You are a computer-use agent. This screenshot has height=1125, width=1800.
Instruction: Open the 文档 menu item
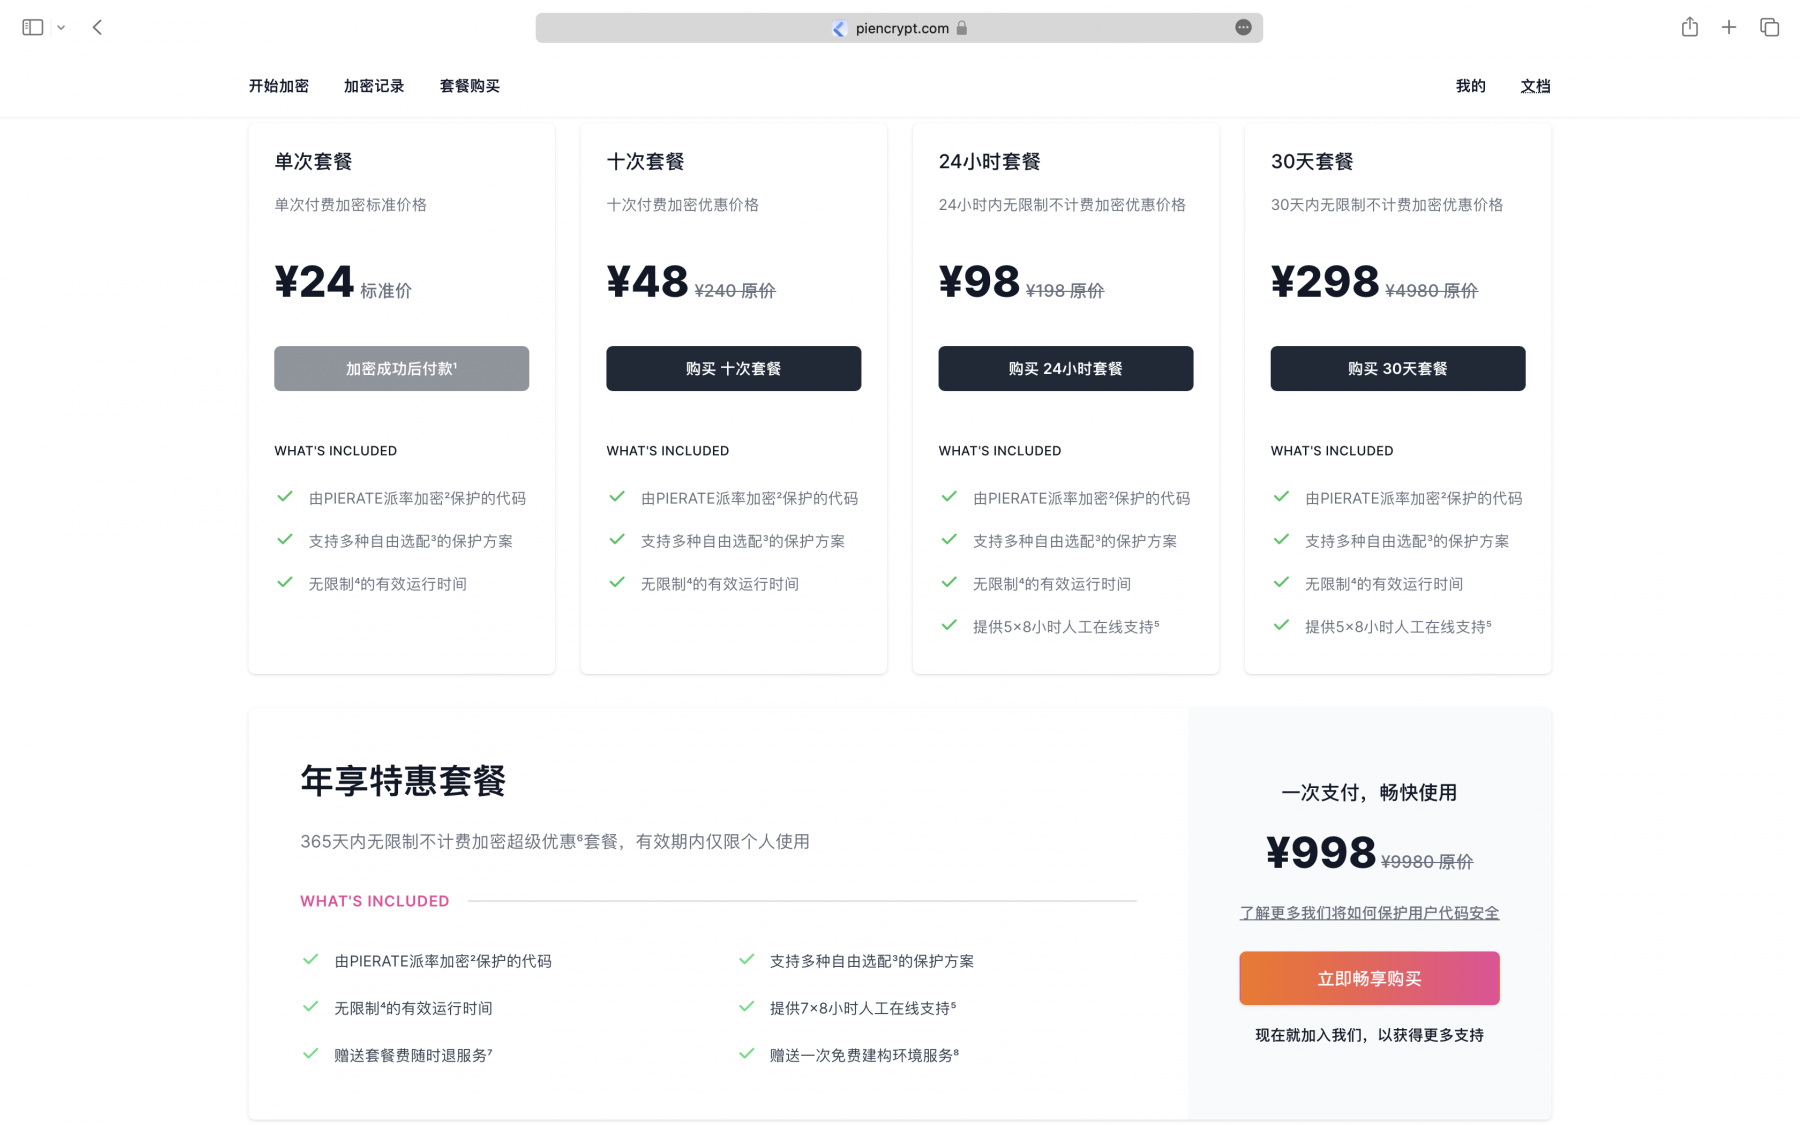[1536, 86]
